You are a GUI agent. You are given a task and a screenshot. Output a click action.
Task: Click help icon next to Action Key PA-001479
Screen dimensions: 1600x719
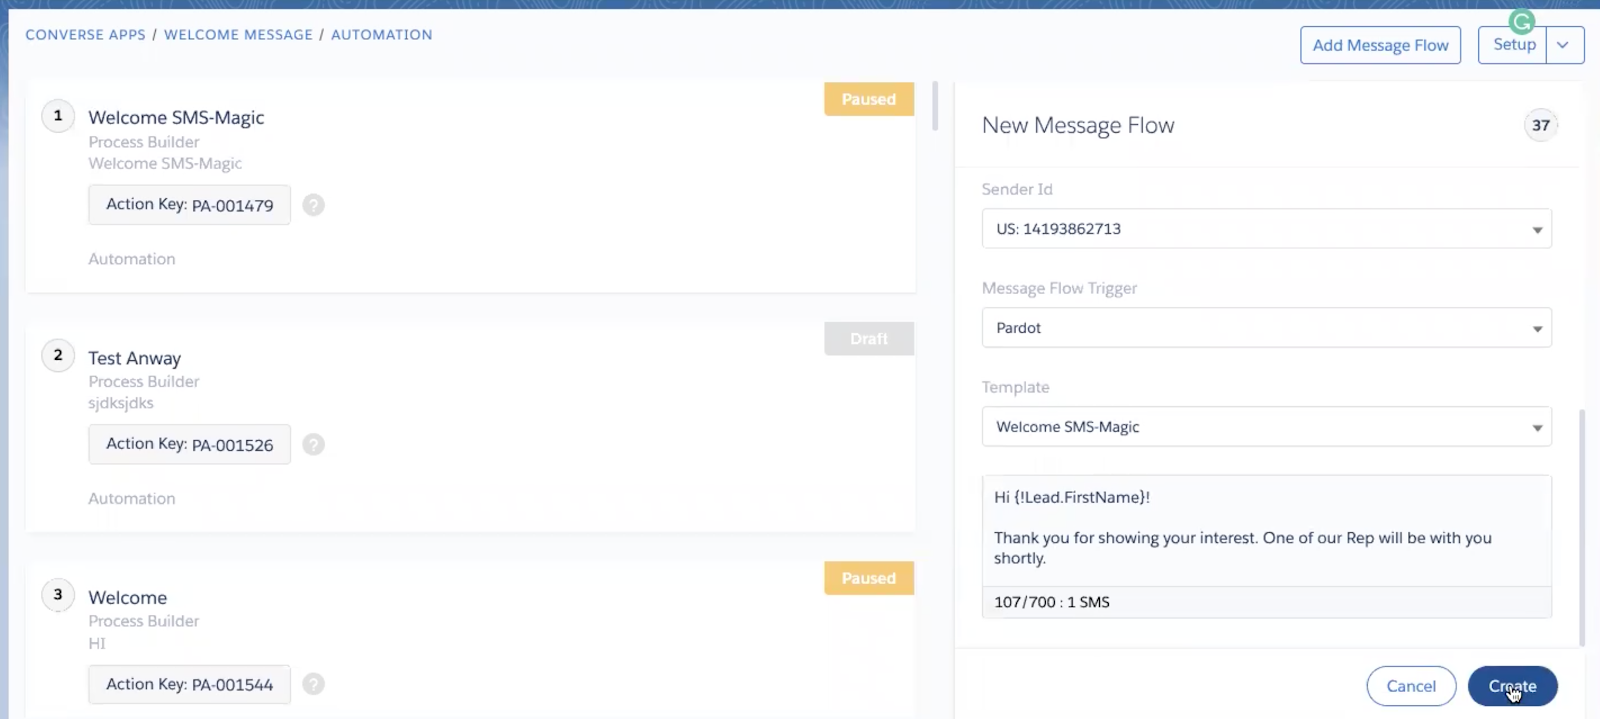pos(313,205)
